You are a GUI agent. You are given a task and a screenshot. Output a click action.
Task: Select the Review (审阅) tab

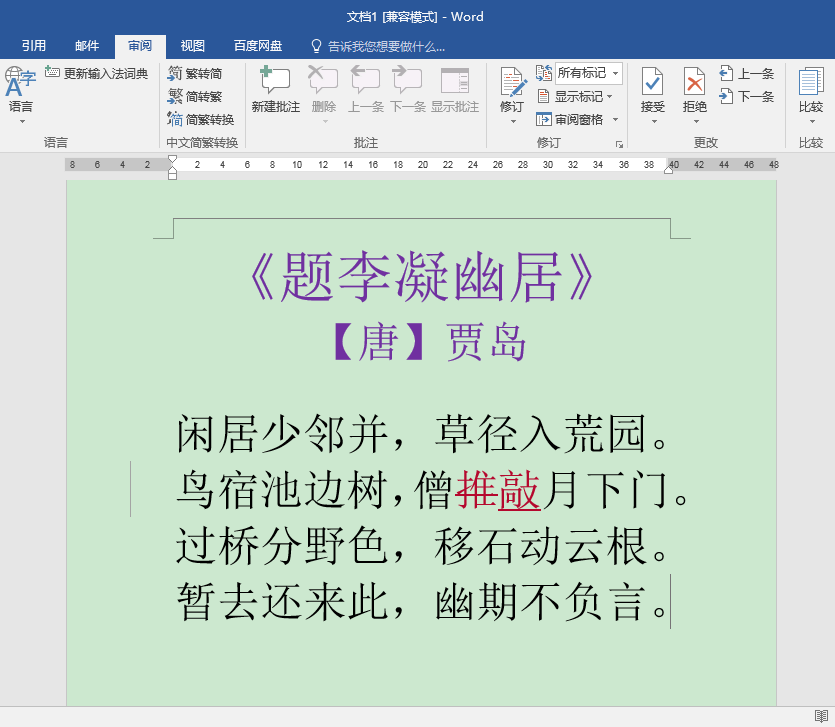pyautogui.click(x=140, y=46)
